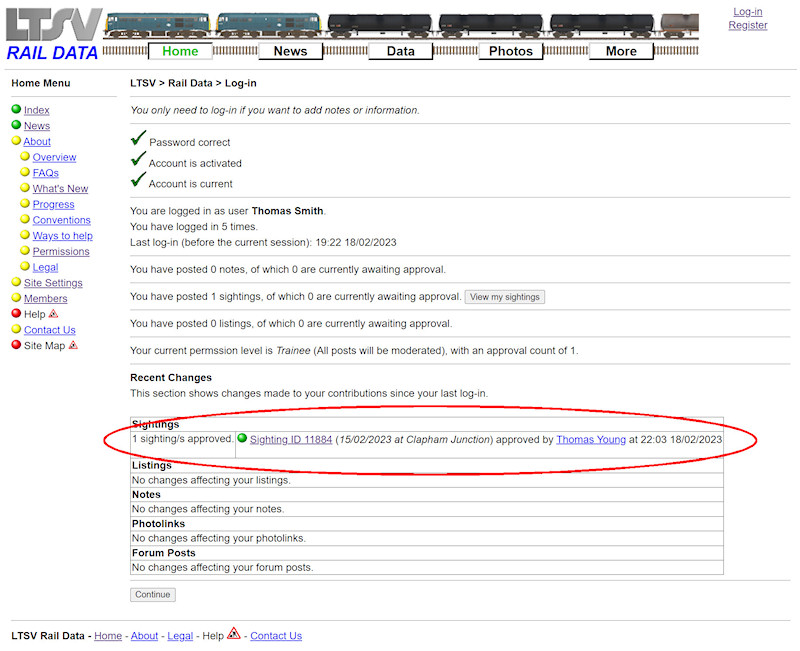800x651 pixels.
Task: Click the red bullet icon next to Contact Us
Action: tap(15, 330)
